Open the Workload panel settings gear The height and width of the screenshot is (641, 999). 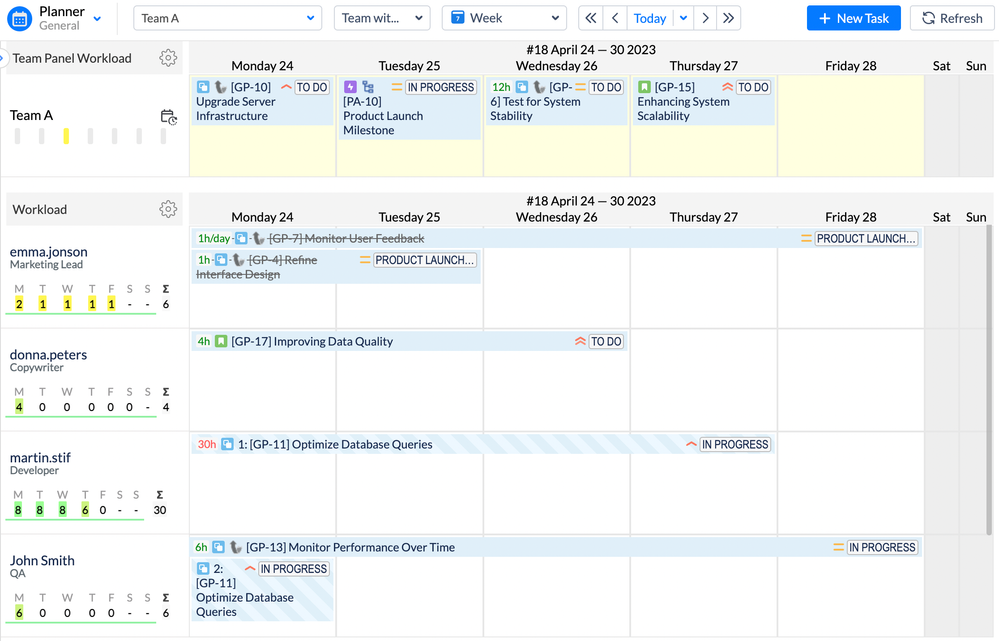(168, 209)
